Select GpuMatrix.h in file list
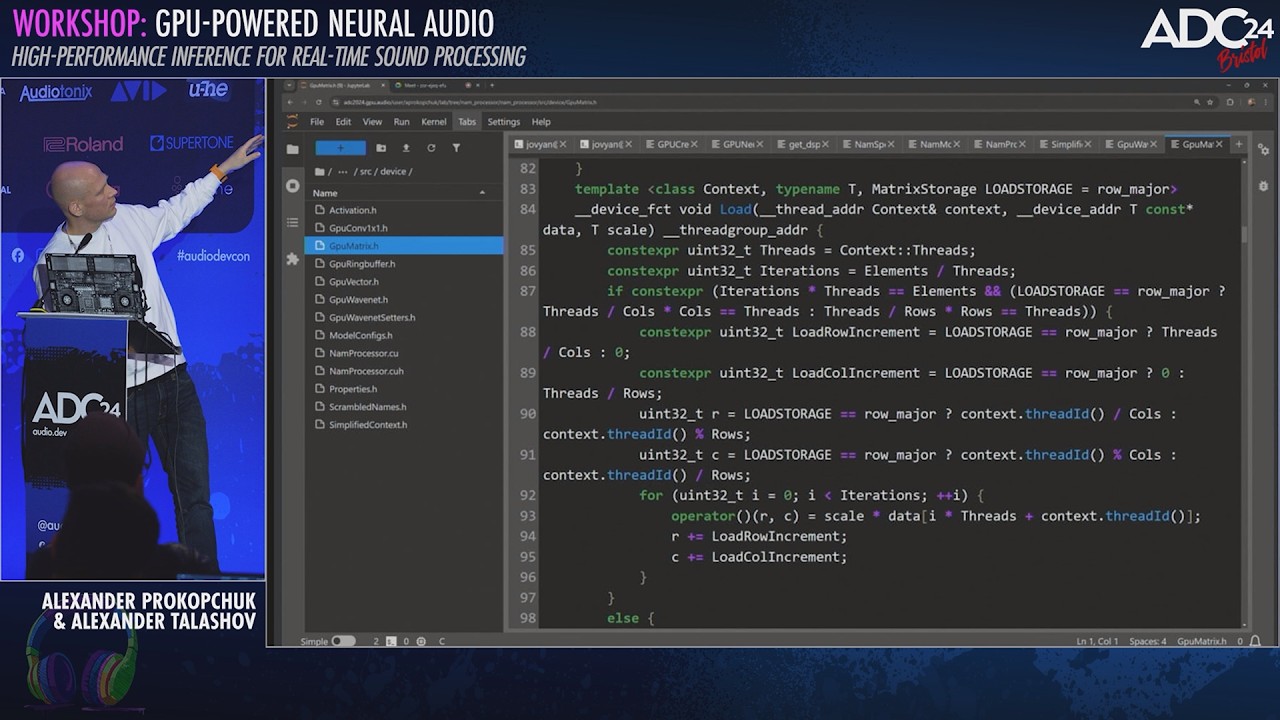 [404, 246]
